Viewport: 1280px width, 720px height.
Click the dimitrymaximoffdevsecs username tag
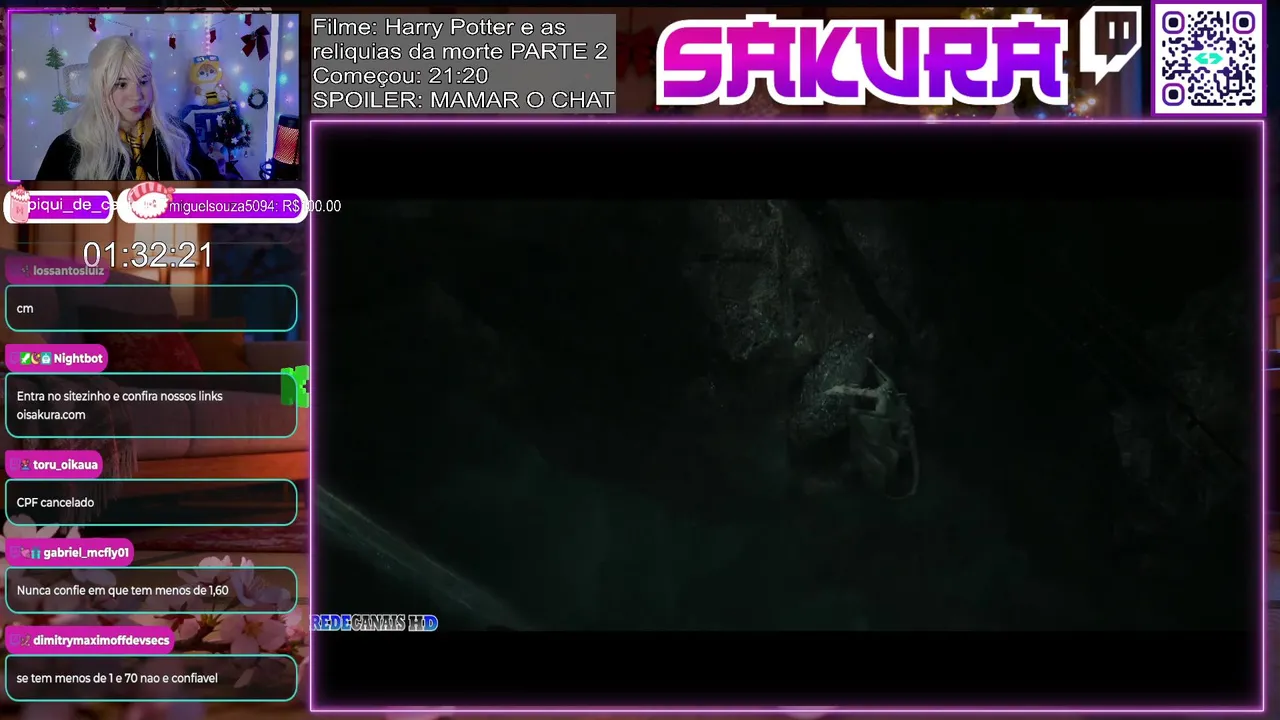[x=90, y=640]
